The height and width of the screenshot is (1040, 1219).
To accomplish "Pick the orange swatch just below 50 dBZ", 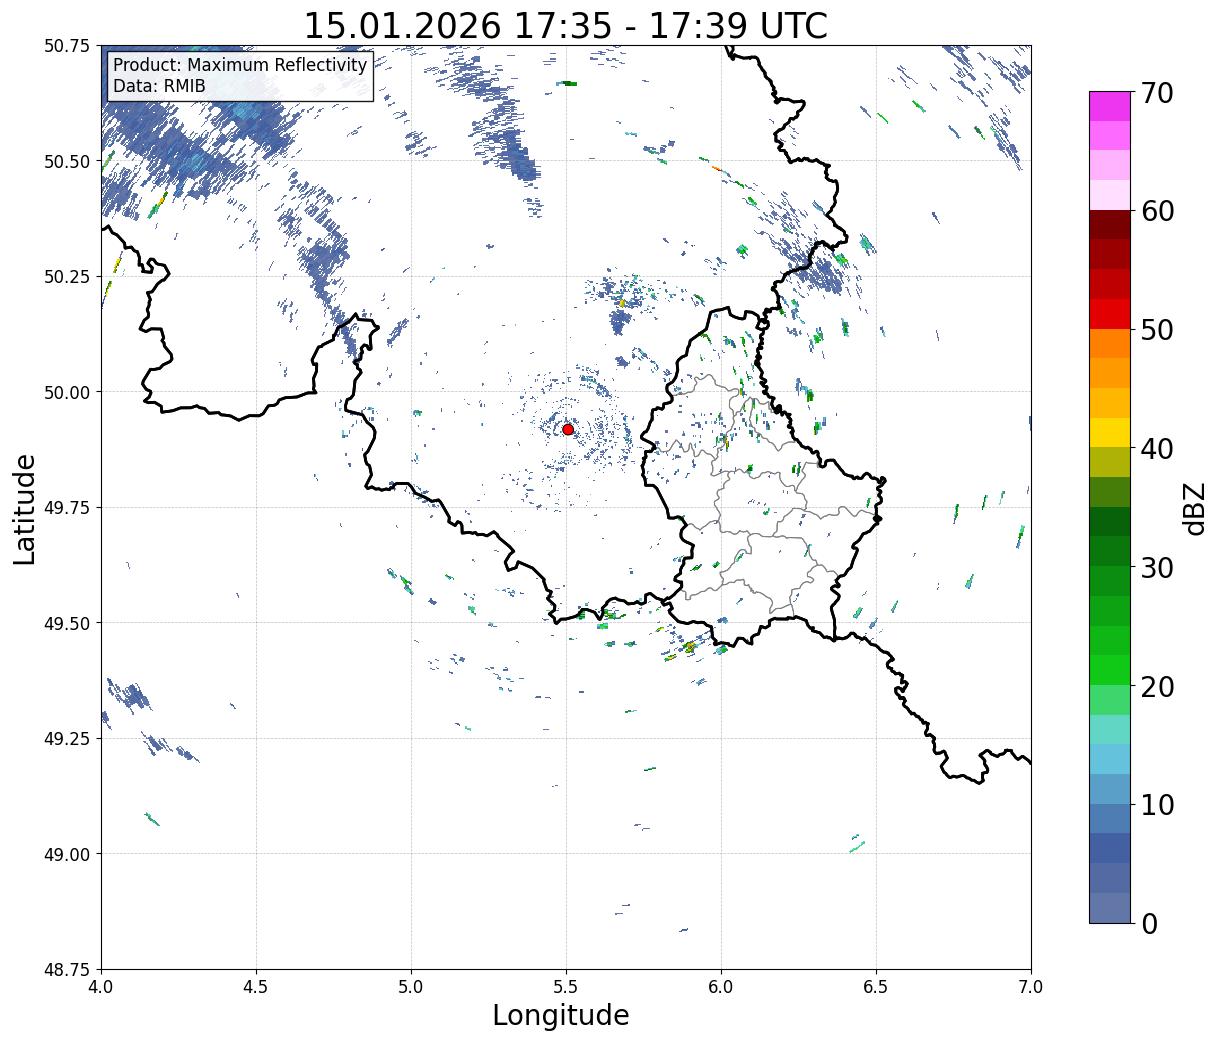I will pos(1110,343).
